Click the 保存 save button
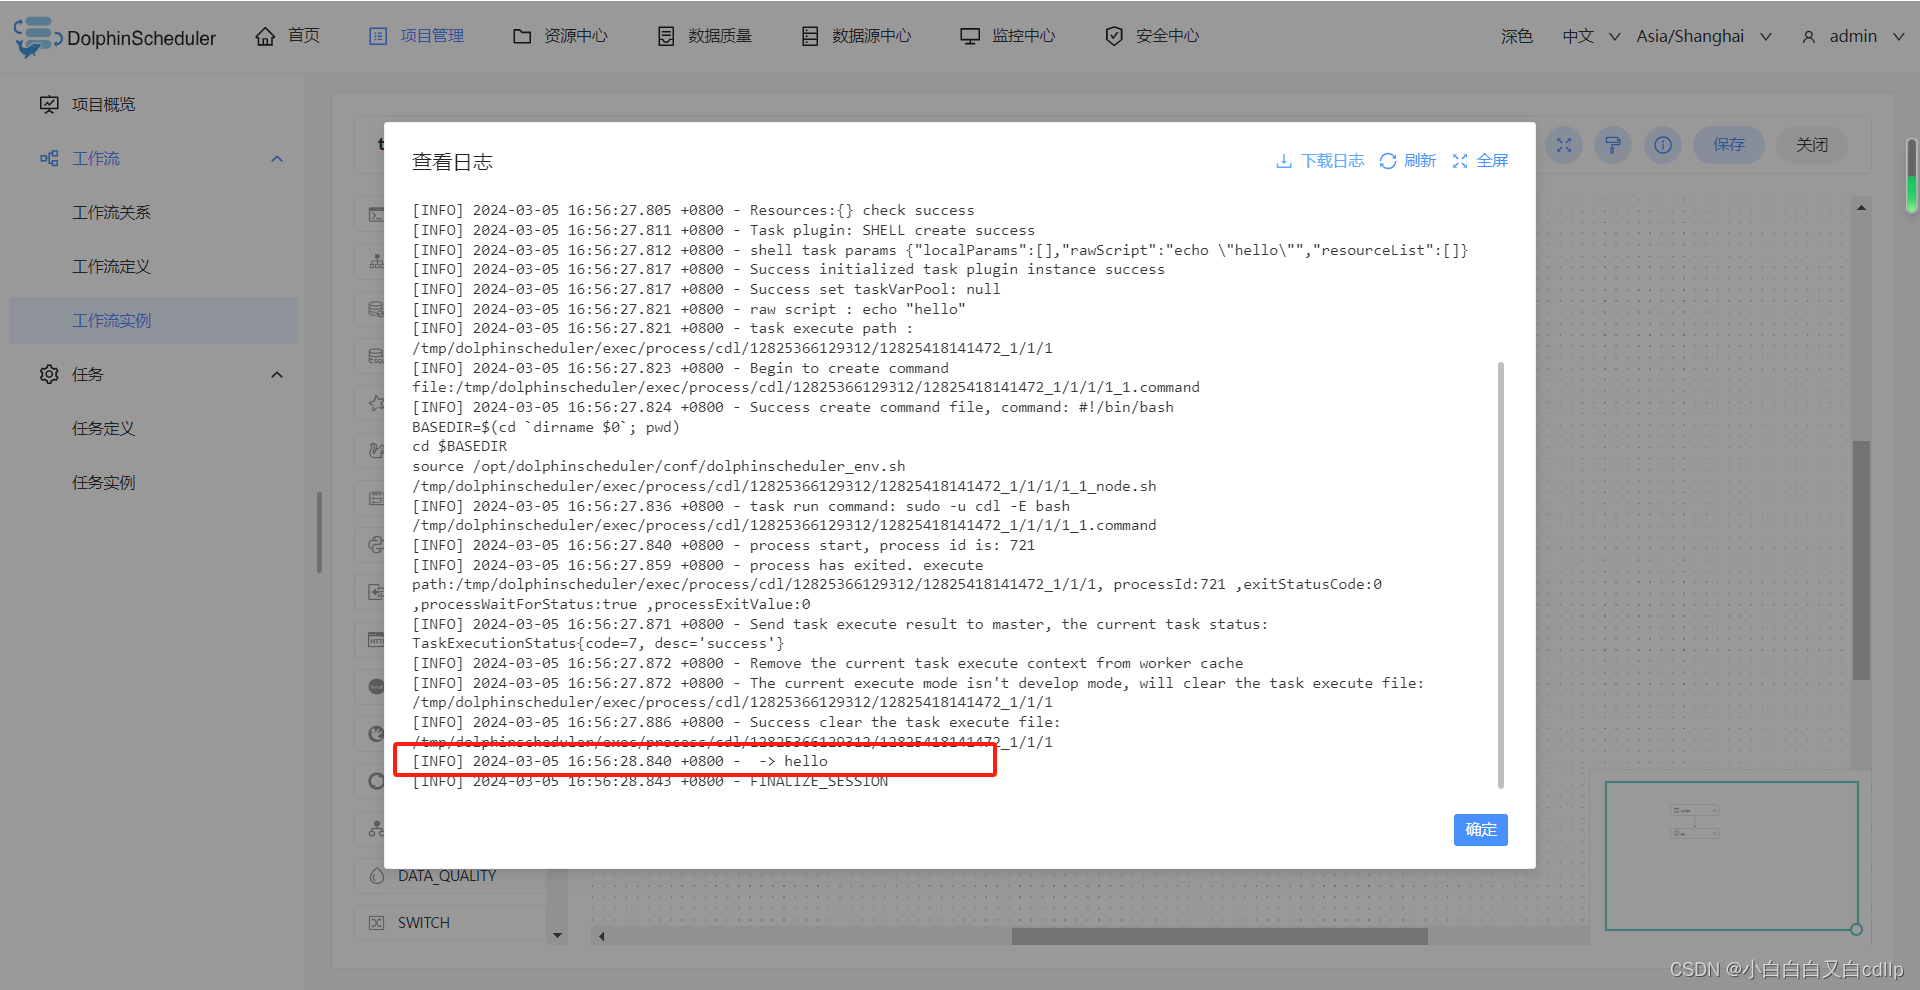The width and height of the screenshot is (1920, 990). click(1728, 145)
